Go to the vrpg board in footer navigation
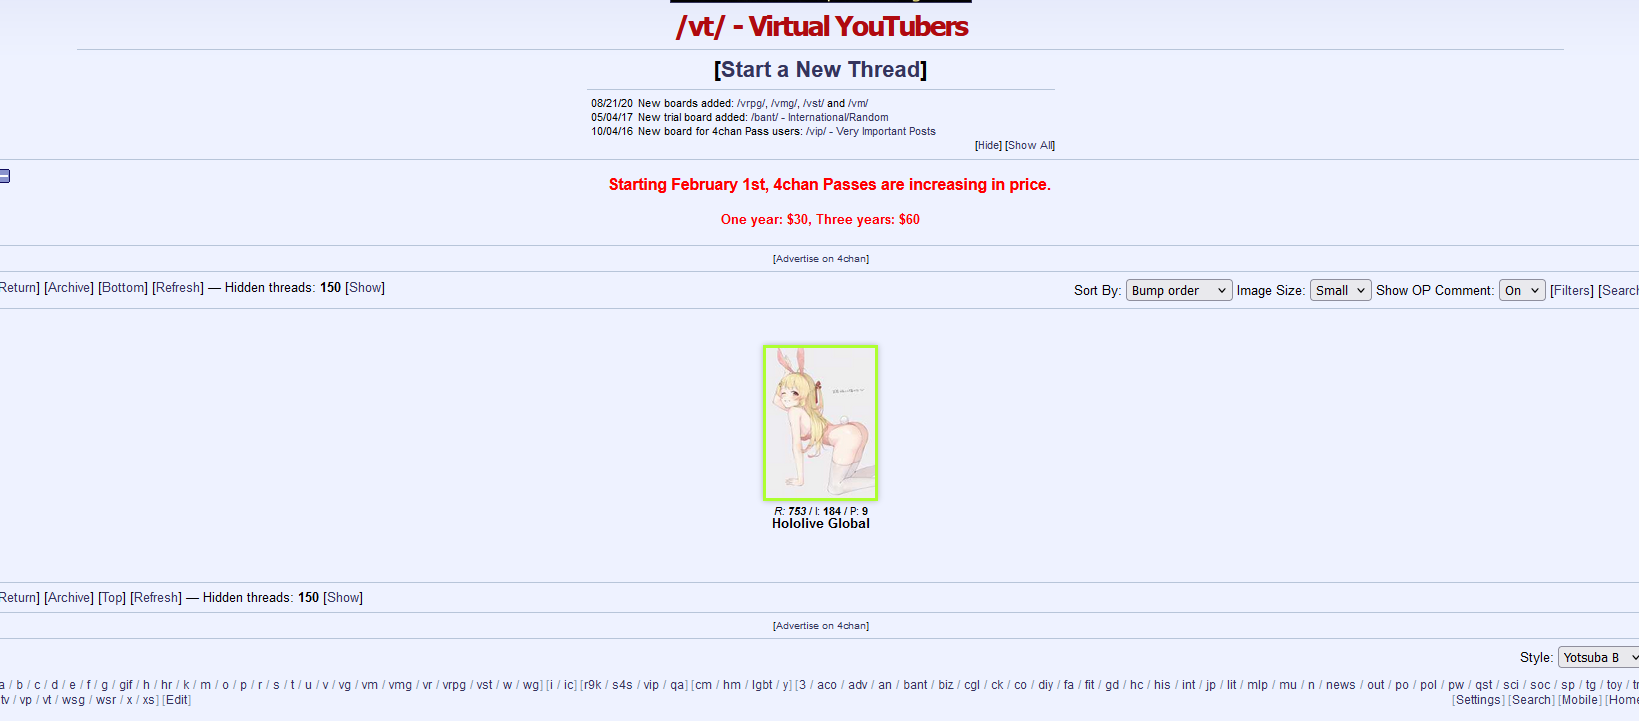This screenshot has height=721, width=1639. click(454, 685)
